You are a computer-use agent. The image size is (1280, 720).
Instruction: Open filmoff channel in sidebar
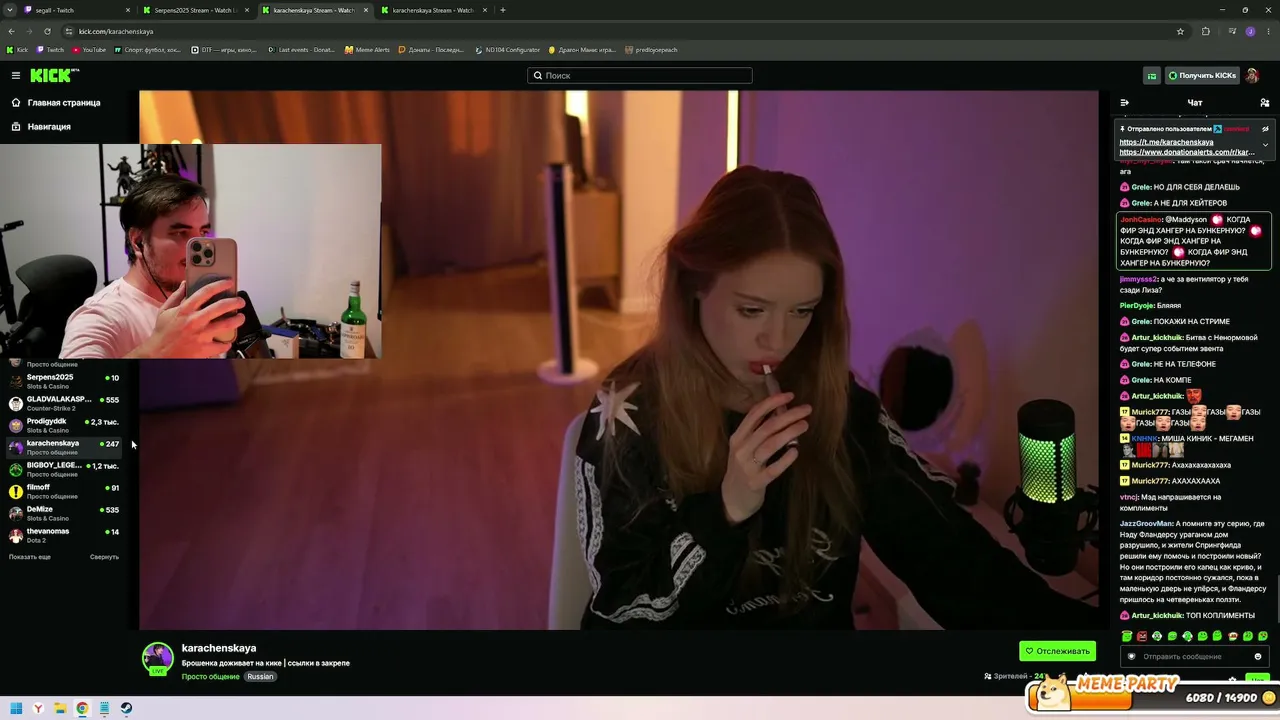point(63,491)
